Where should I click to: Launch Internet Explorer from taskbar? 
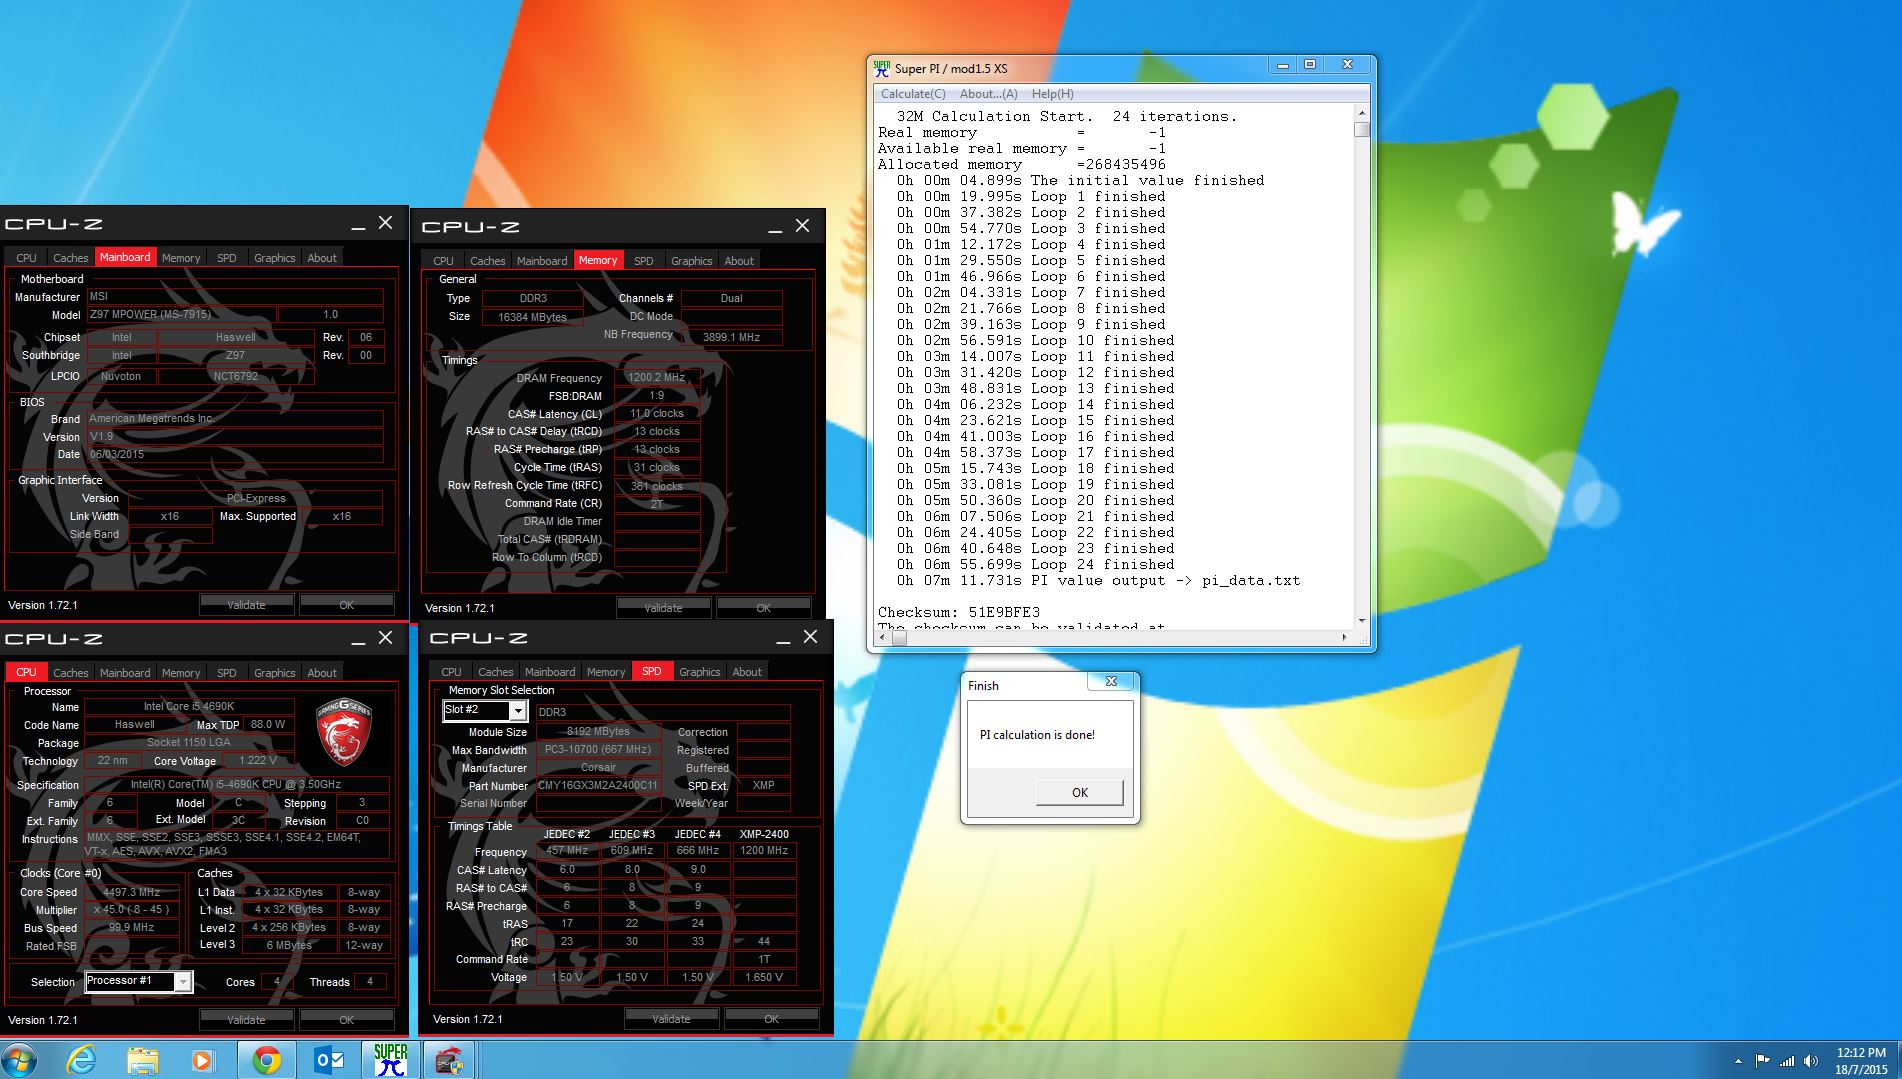tap(83, 1060)
